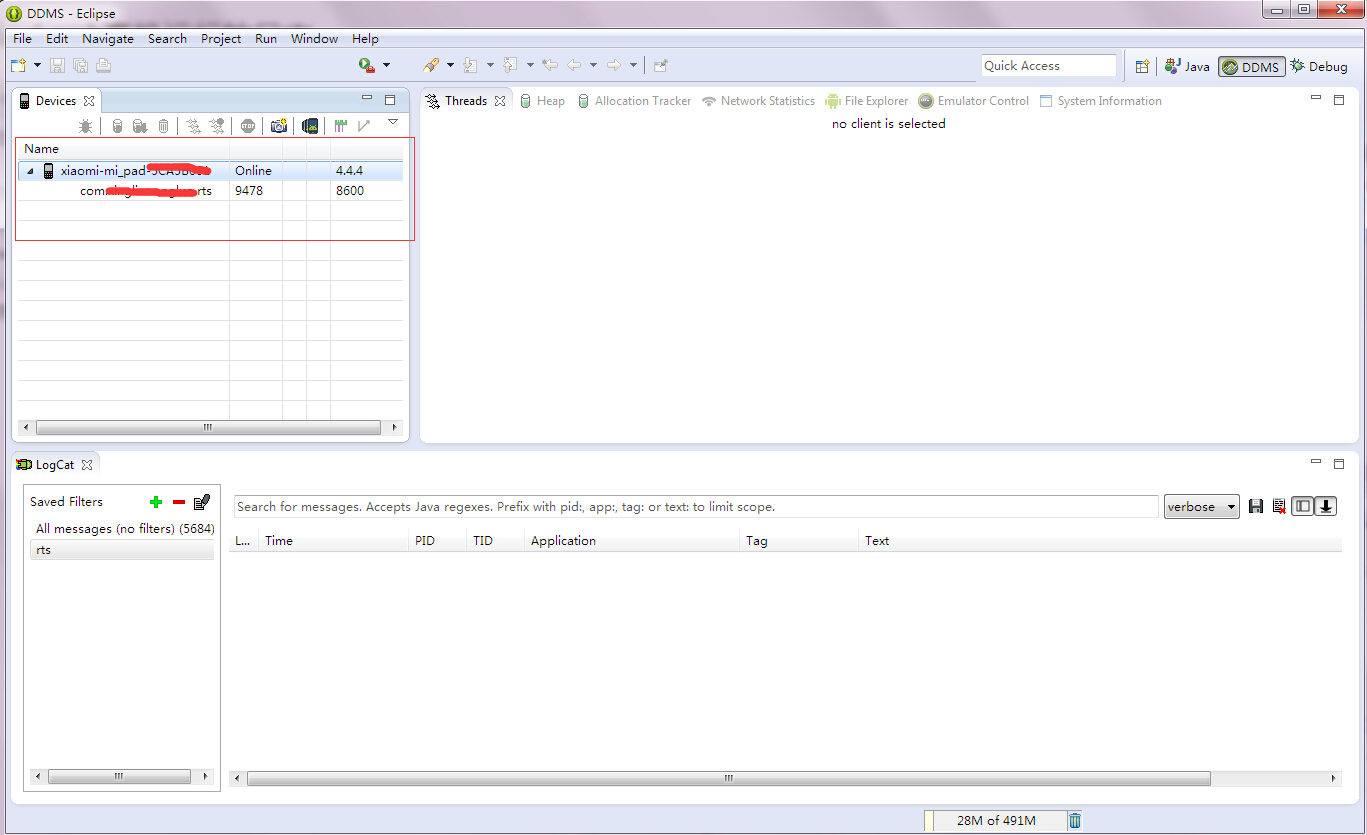Edit the selected LogCat filter
The height and width of the screenshot is (835, 1367).
click(202, 502)
